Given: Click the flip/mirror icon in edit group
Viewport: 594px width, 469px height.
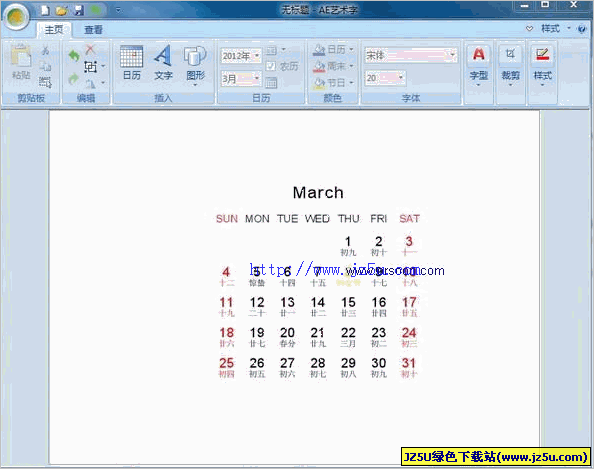Looking at the screenshot, I should tap(90, 83).
